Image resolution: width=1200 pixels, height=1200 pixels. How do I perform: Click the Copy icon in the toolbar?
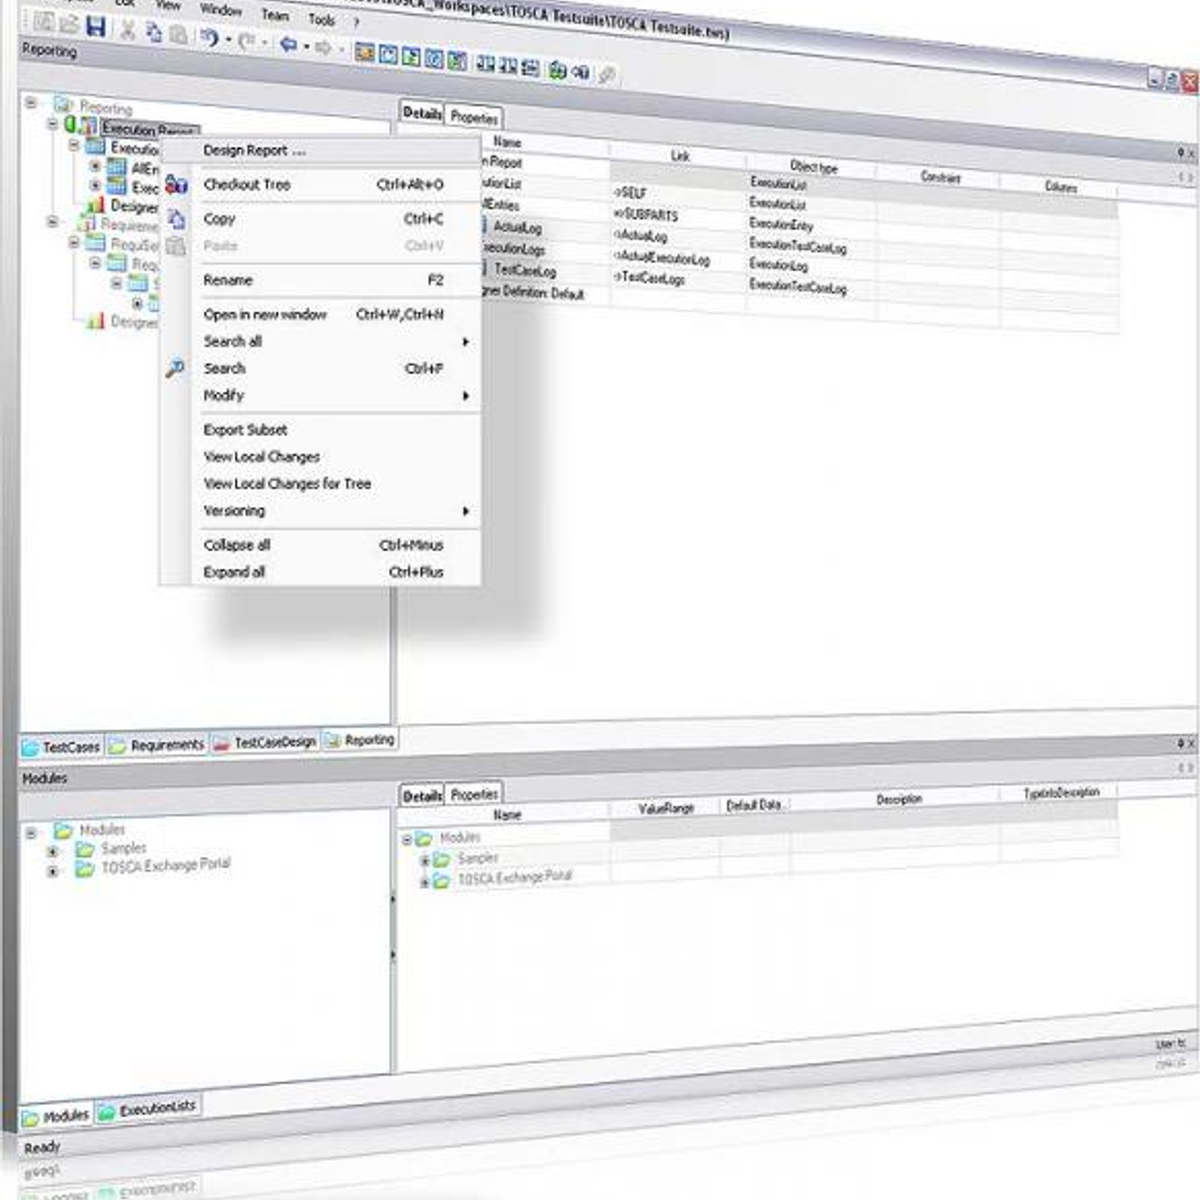coord(153,32)
